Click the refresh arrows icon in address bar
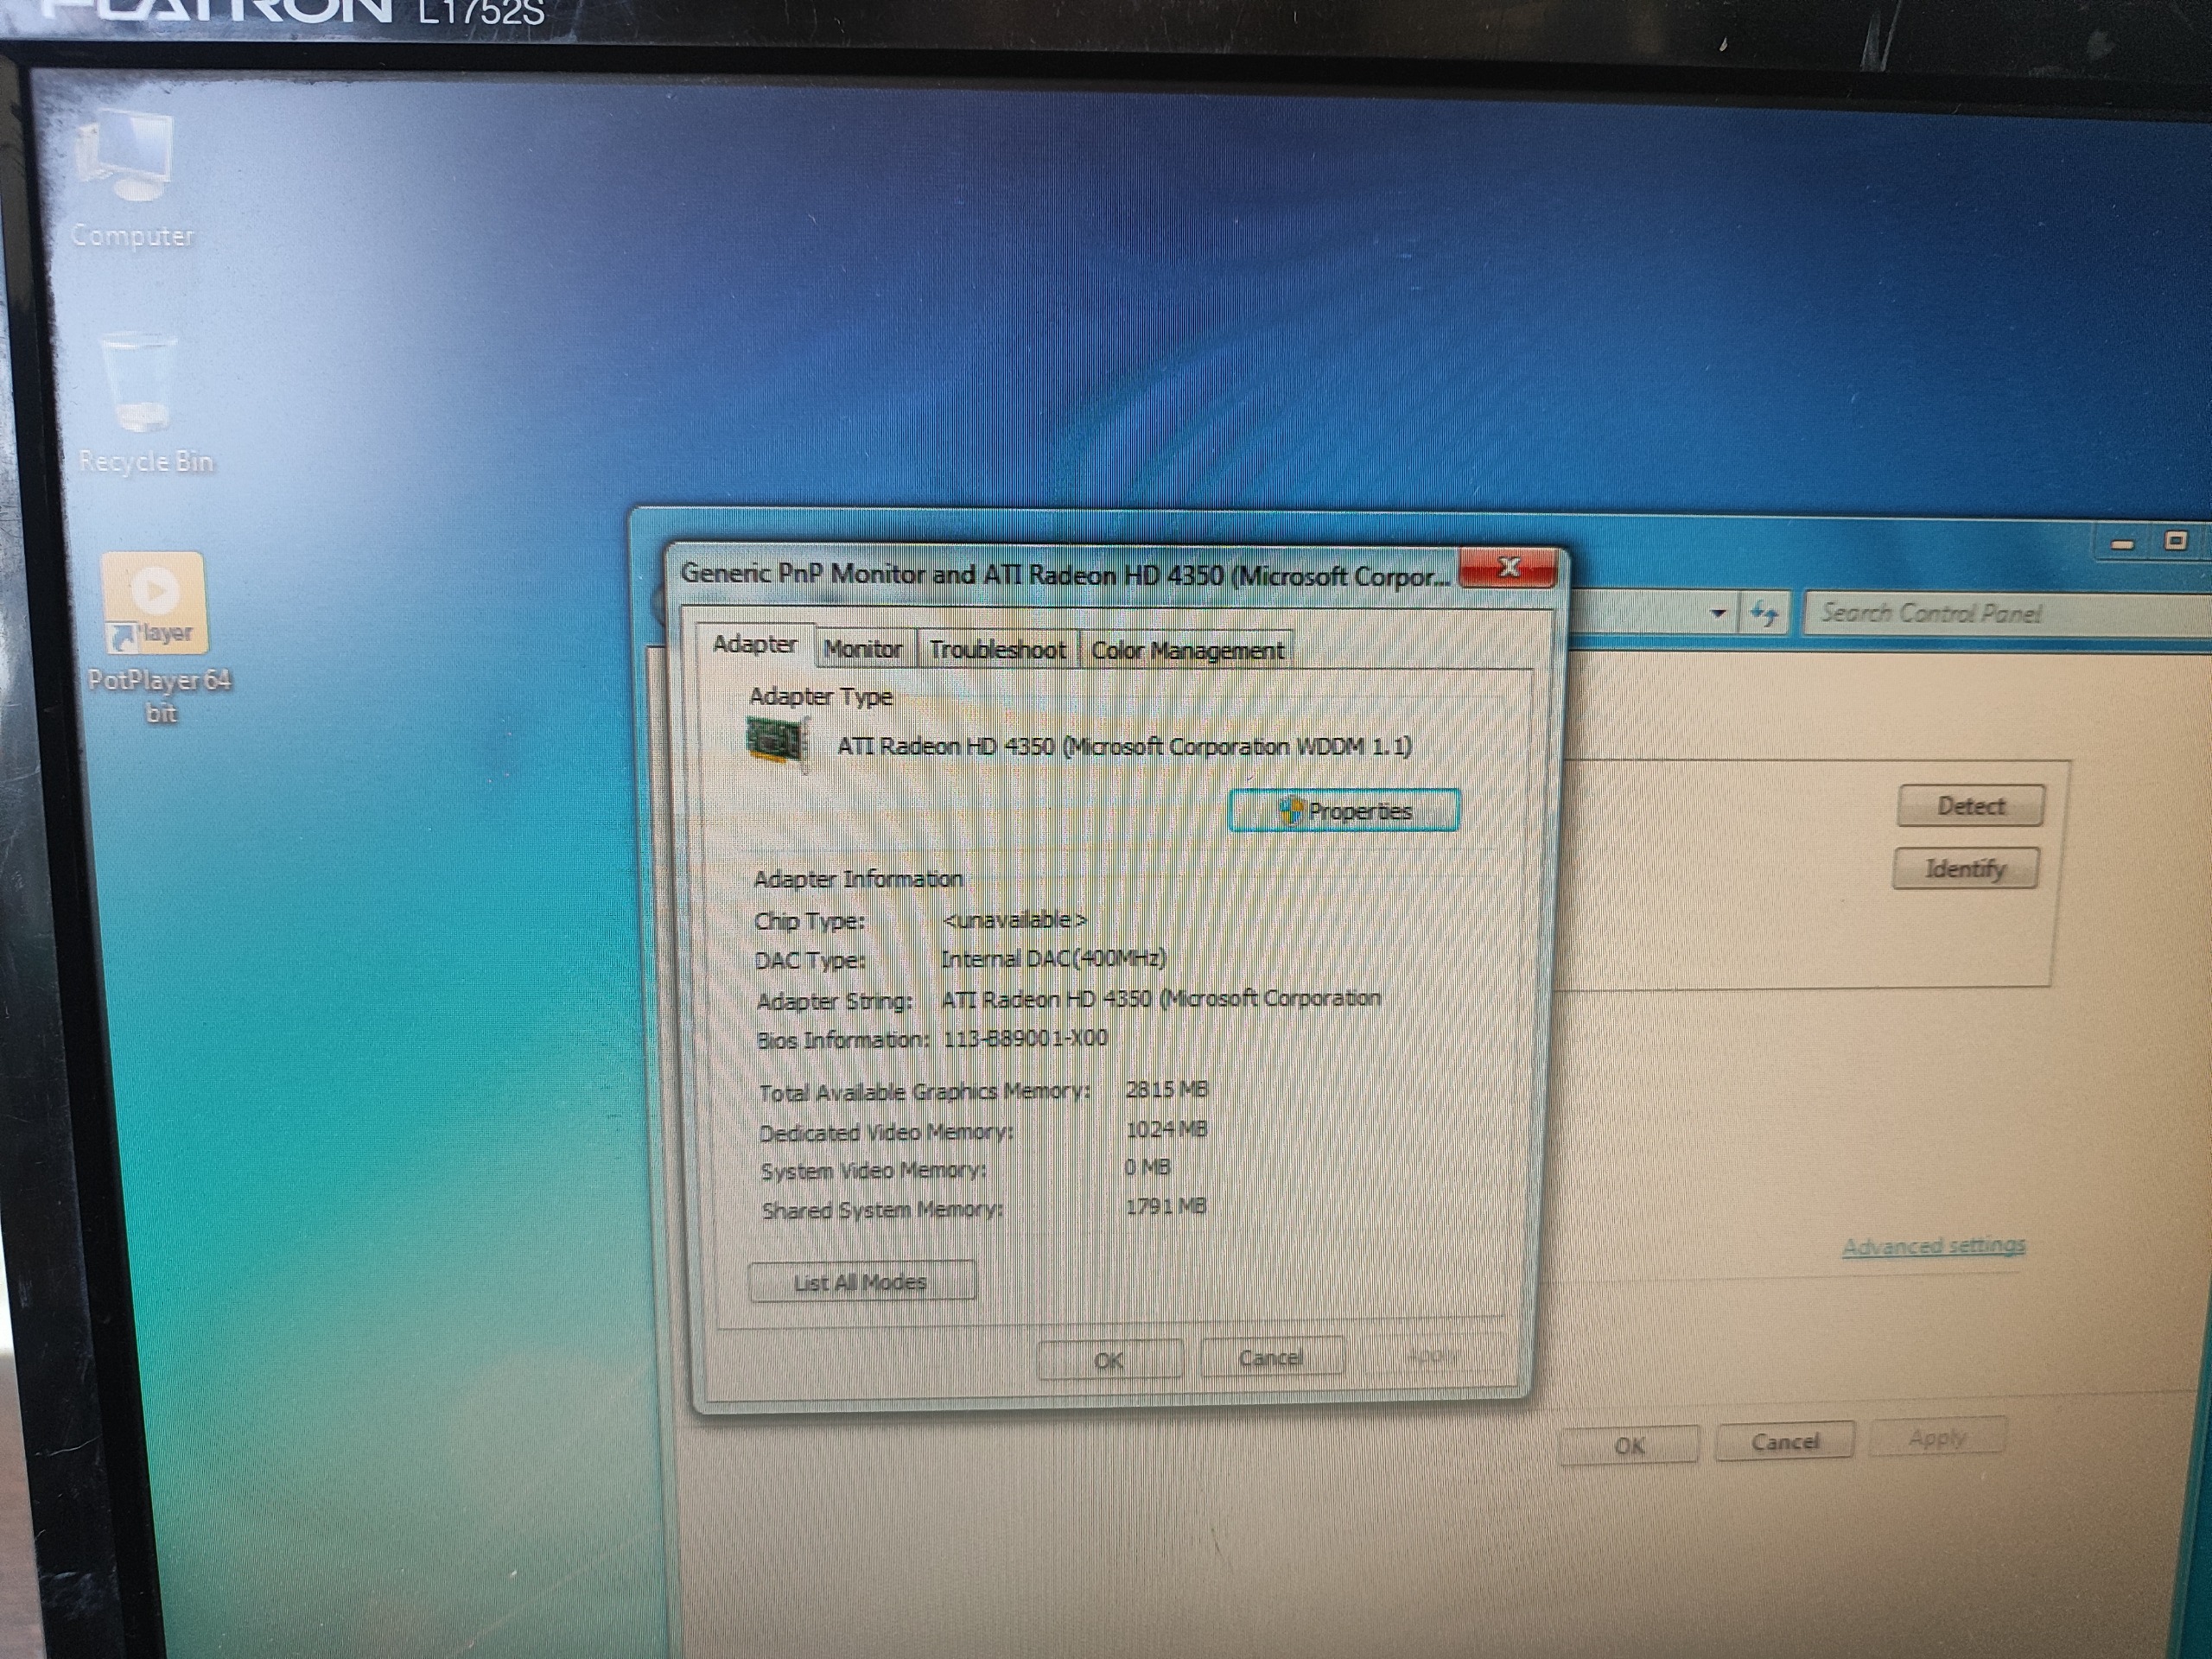2212x1659 pixels. 1764,612
